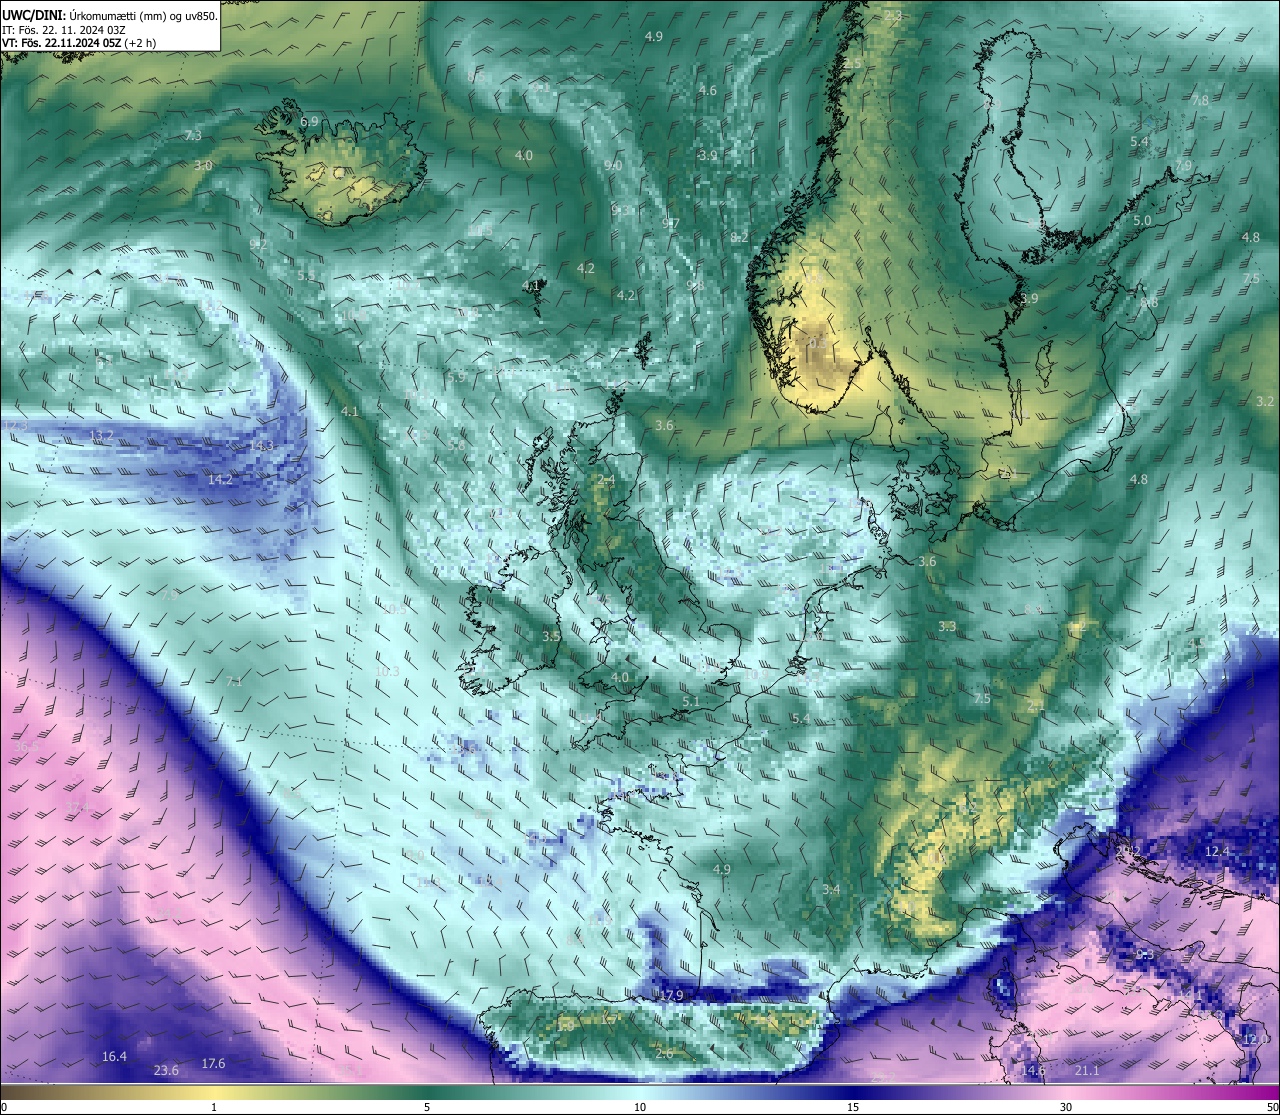Click the 5.1 value near the English Channel
This screenshot has height=1115, width=1280.
point(691,702)
